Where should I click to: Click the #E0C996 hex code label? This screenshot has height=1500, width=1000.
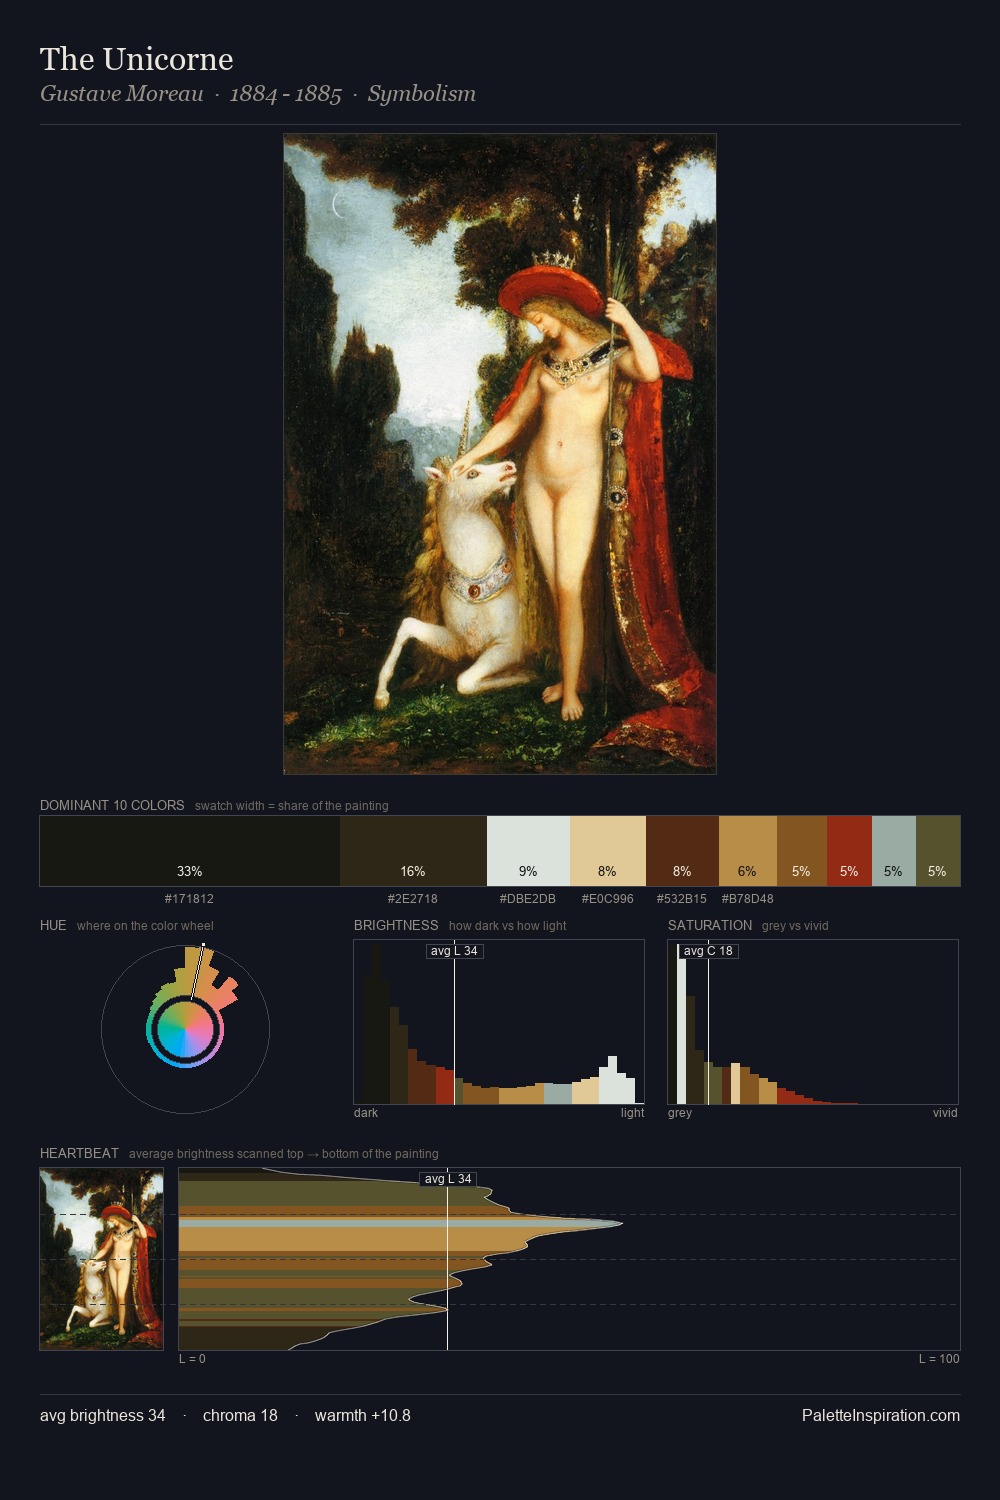(608, 899)
